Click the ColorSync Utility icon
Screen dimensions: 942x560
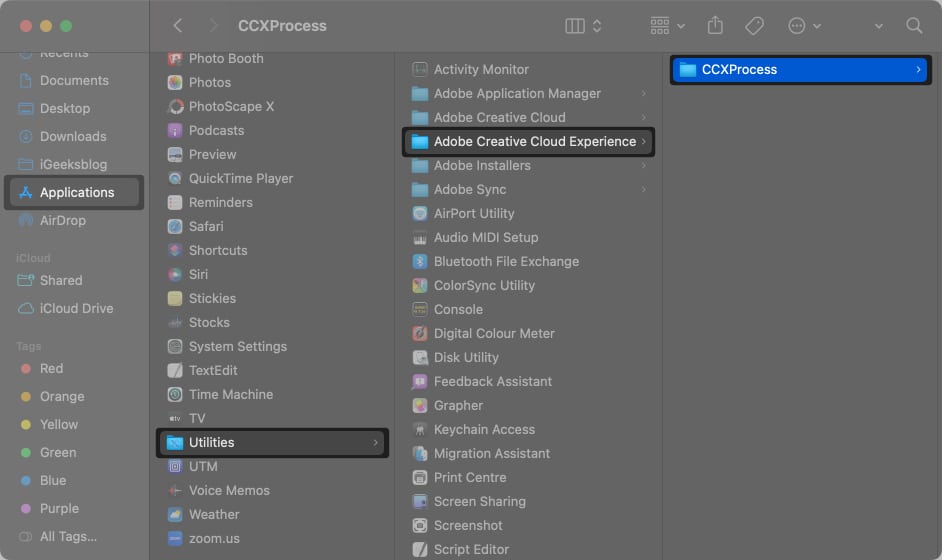[x=420, y=285]
